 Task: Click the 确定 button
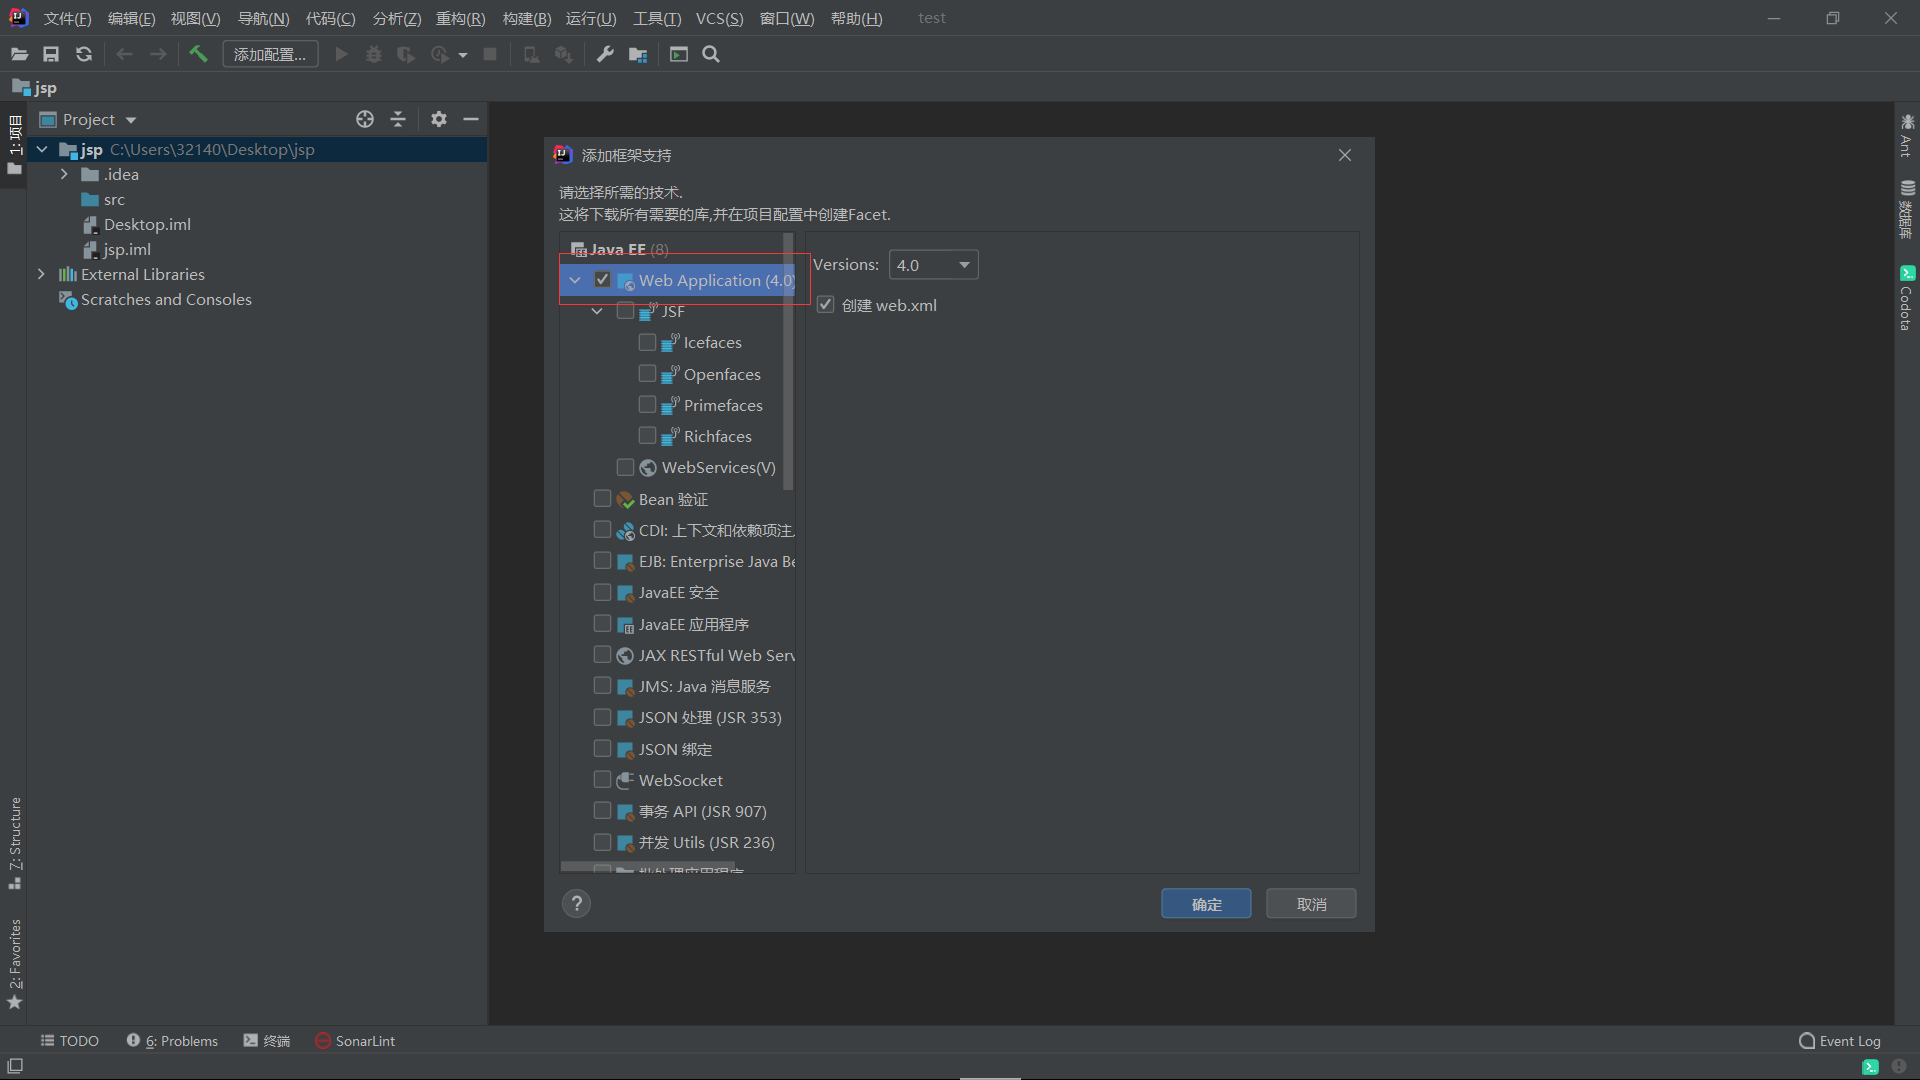coord(1206,904)
